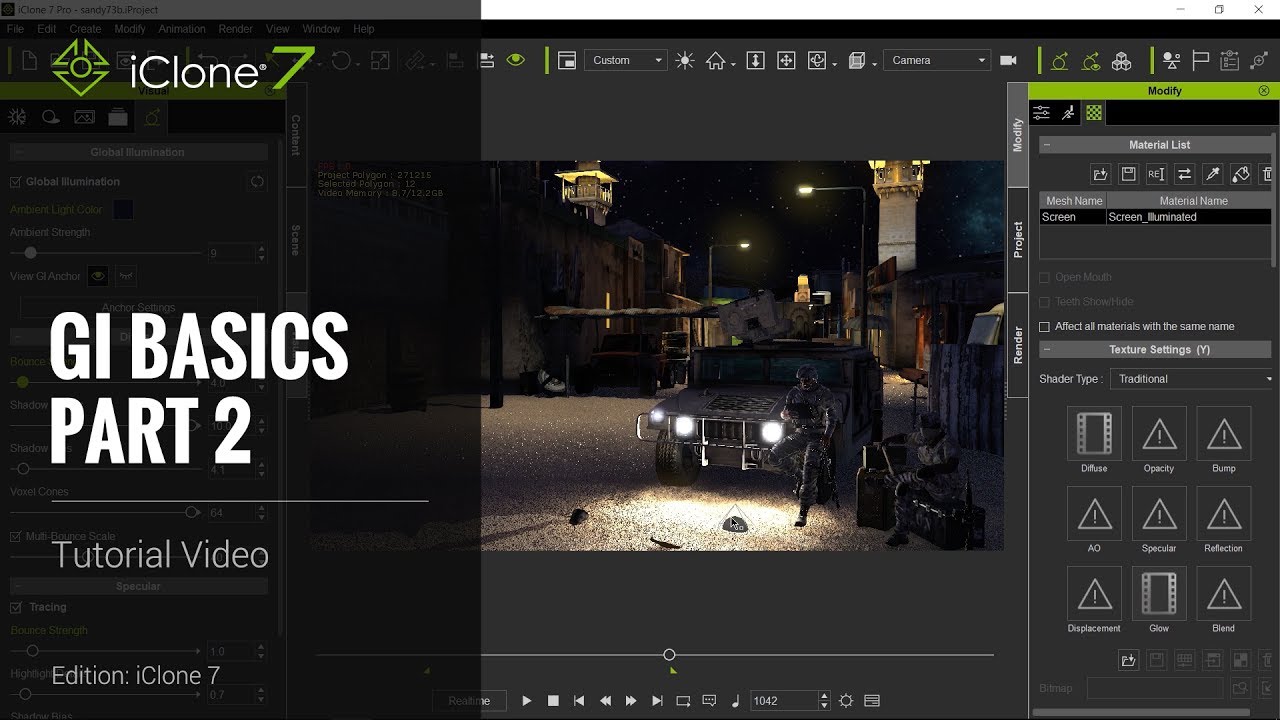Image resolution: width=1280 pixels, height=720 pixels.
Task: Click the green path with eye icon
Action: point(1091,61)
